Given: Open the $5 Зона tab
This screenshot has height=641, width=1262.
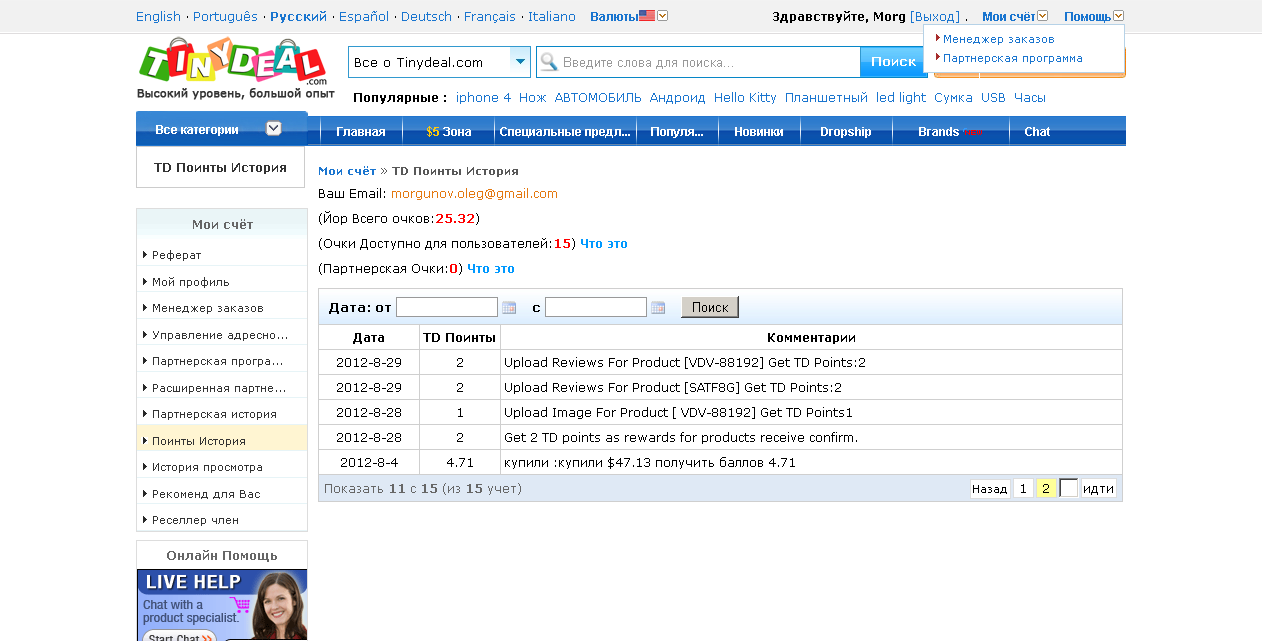Looking at the screenshot, I should point(449,131).
